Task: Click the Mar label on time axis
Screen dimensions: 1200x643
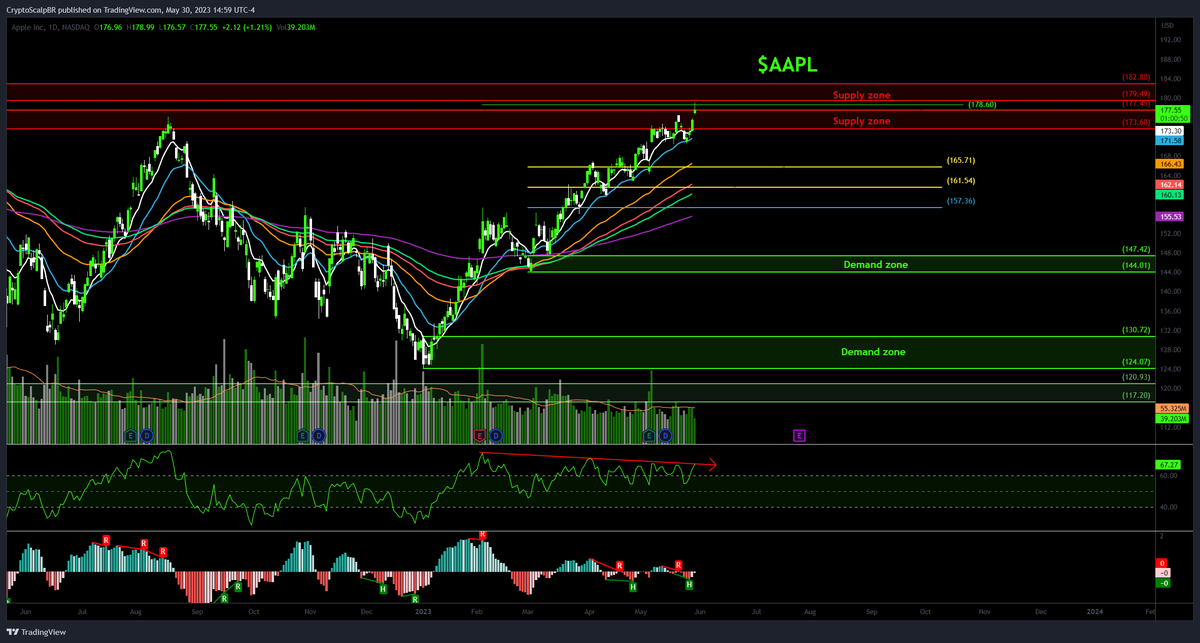Action: pos(527,610)
